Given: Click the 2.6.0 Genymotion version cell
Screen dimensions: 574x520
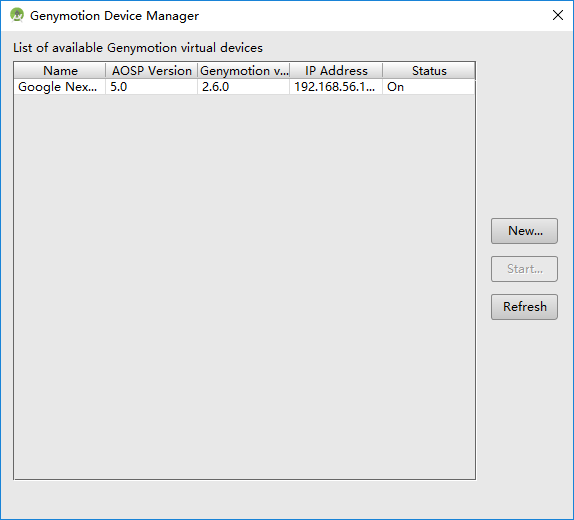Looking at the screenshot, I should tap(244, 87).
